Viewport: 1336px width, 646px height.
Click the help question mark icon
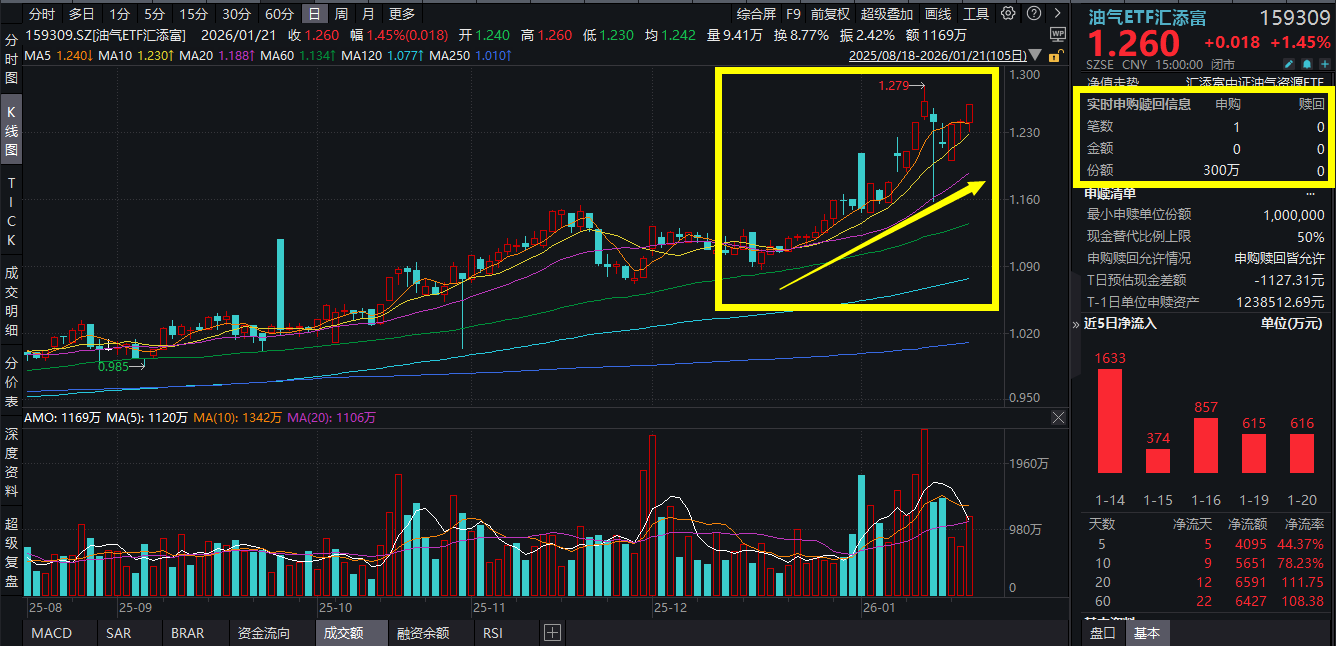tap(1033, 14)
